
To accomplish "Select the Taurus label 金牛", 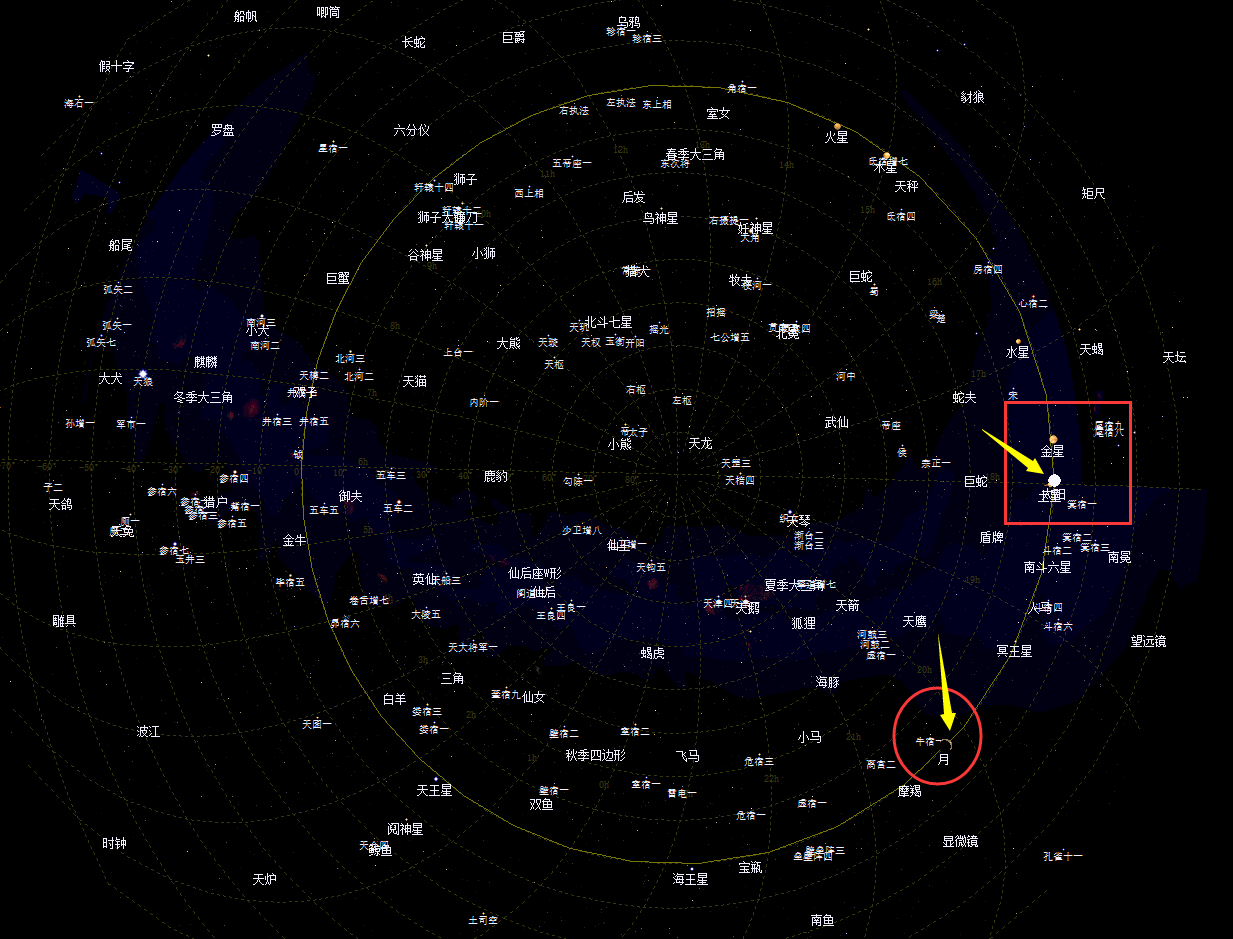I will (x=294, y=540).
